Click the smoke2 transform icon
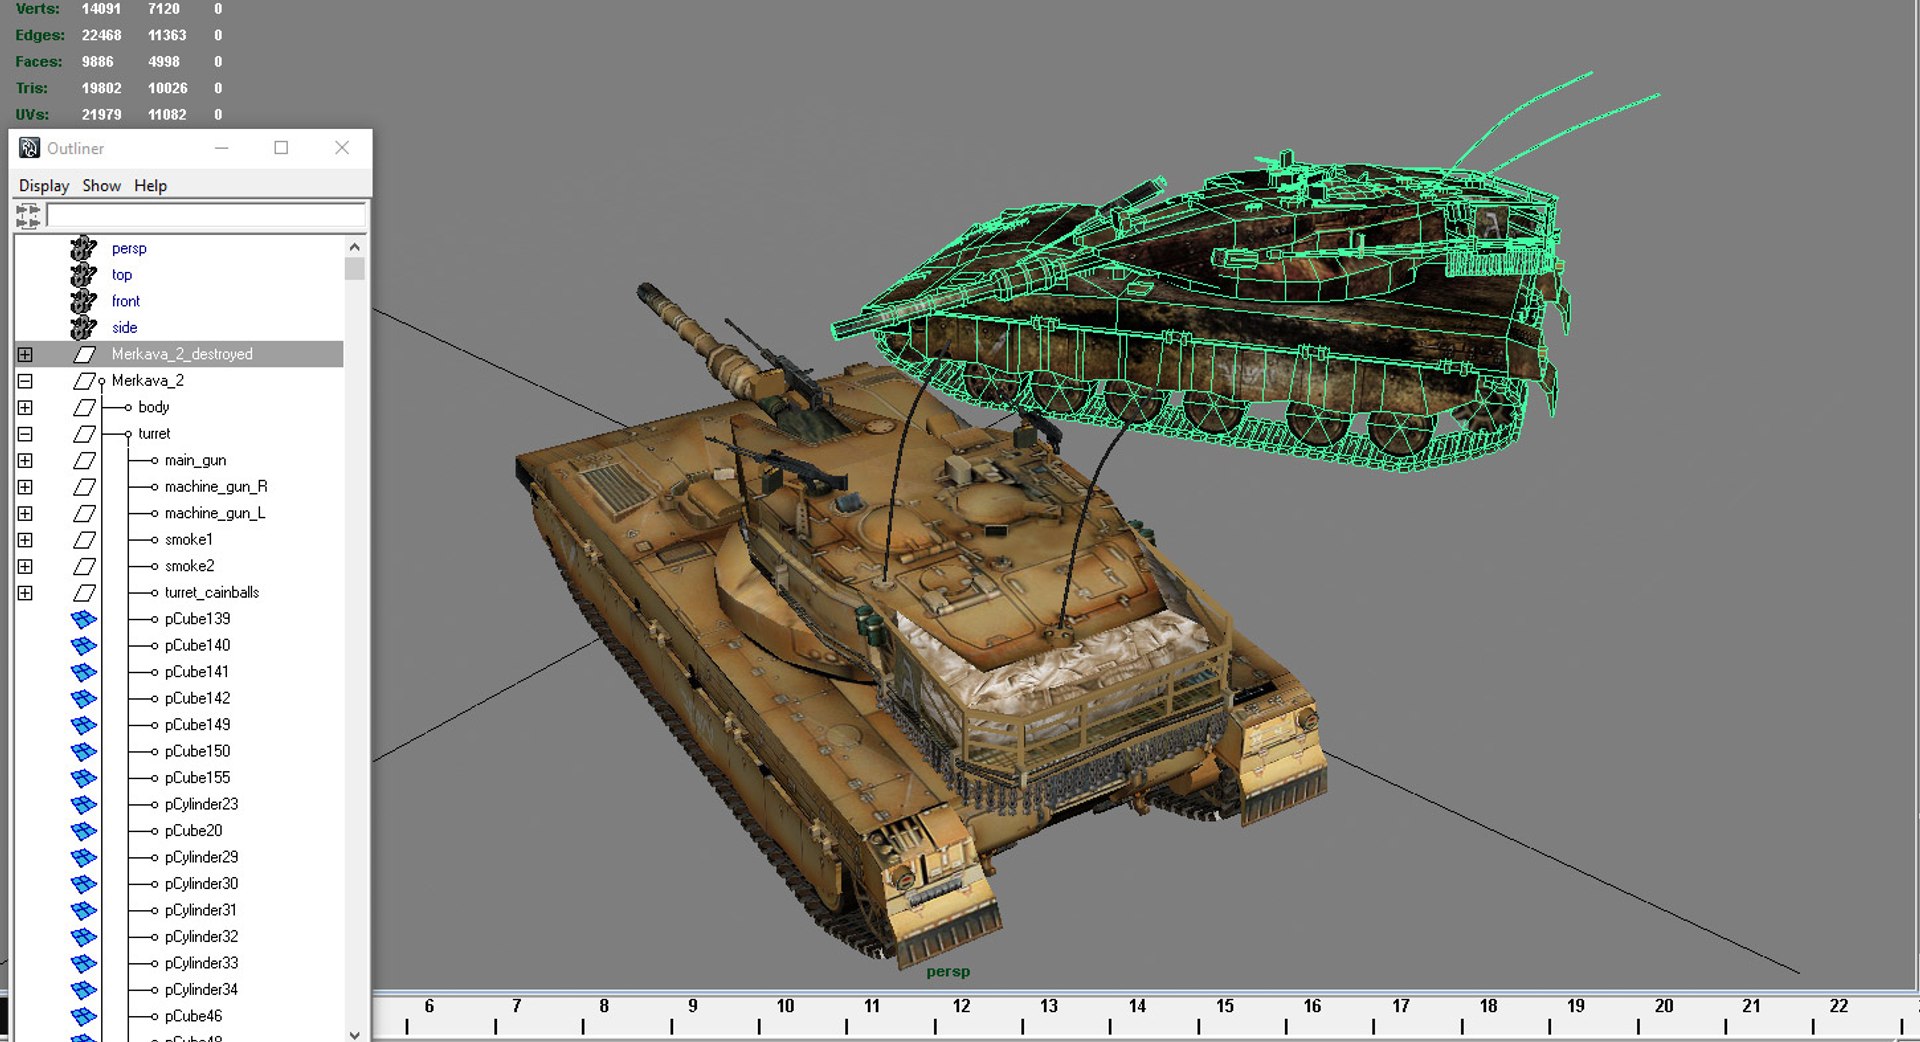 point(85,566)
